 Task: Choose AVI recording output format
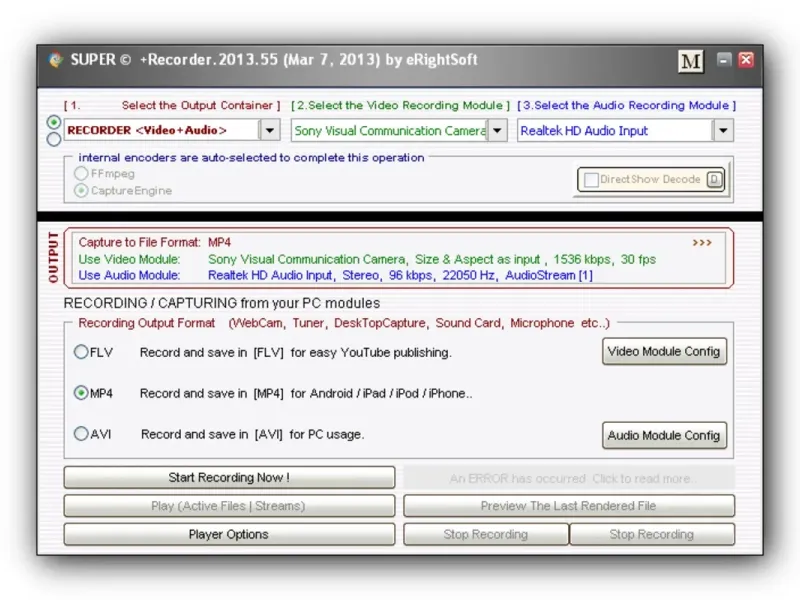tap(81, 434)
